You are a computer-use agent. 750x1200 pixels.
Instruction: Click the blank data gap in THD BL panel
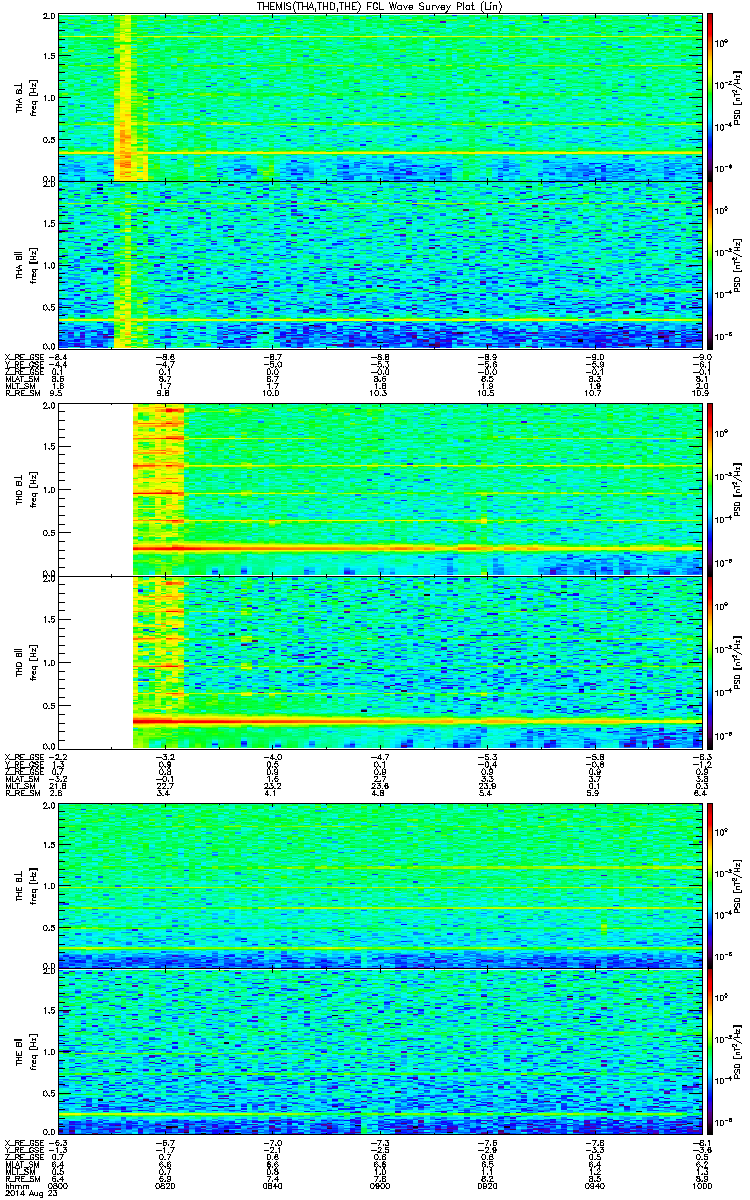(x=96, y=490)
